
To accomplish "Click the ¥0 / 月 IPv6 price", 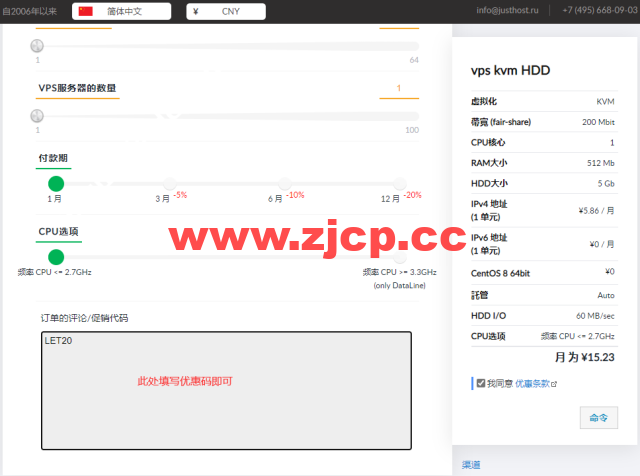I will (602, 244).
